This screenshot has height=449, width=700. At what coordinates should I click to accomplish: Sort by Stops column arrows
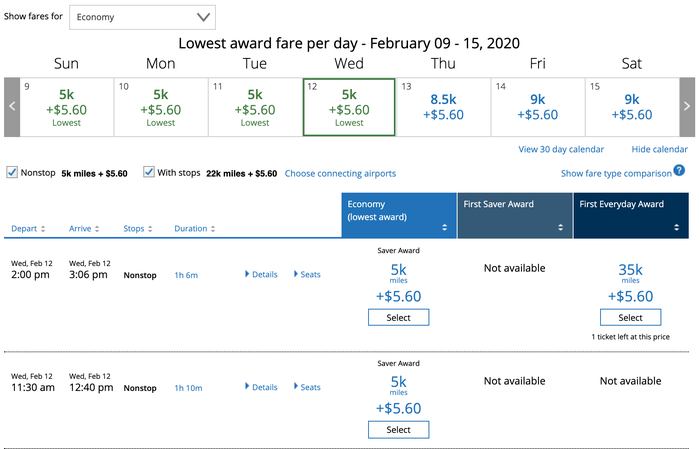tap(150, 229)
